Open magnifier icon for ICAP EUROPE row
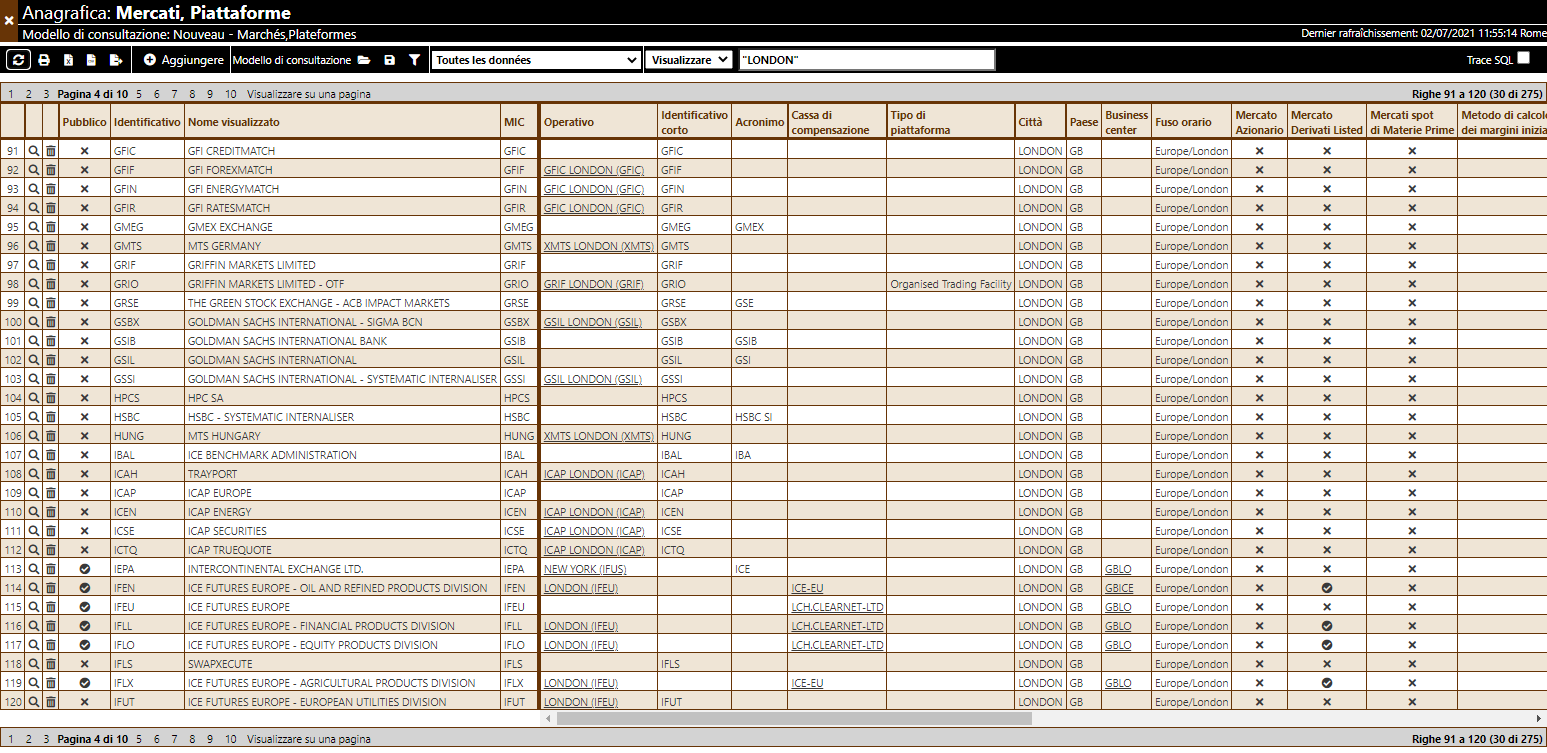Screen dimensions: 1547x753 click(x=34, y=493)
